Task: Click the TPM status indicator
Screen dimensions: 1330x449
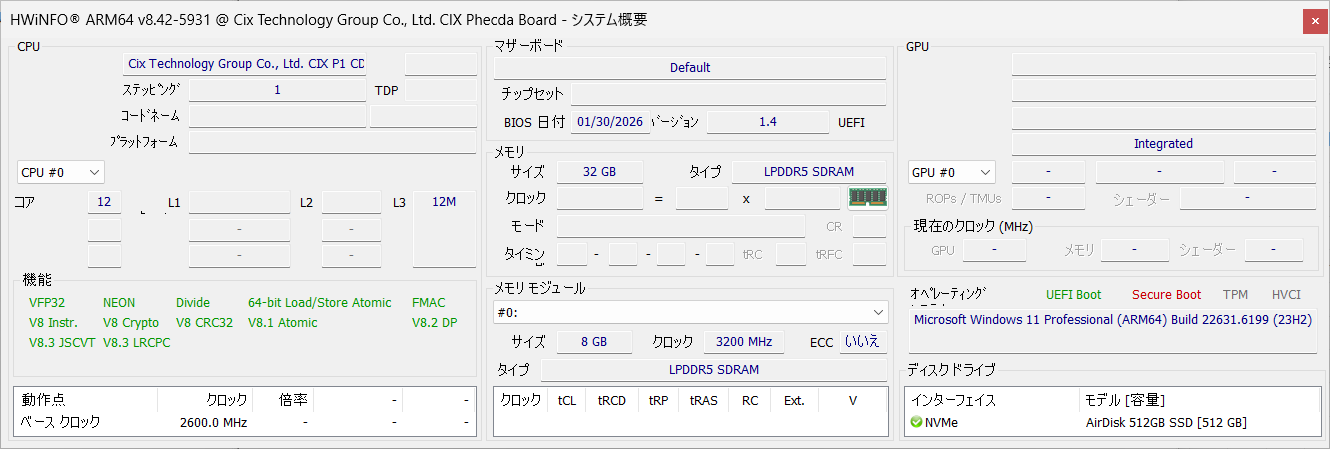Action: point(1235,295)
